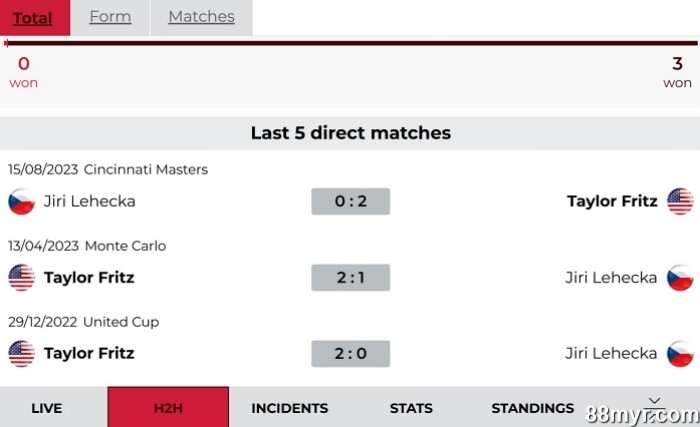700x427 pixels.
Task: Open the INCIDENTS tab
Action: (289, 408)
